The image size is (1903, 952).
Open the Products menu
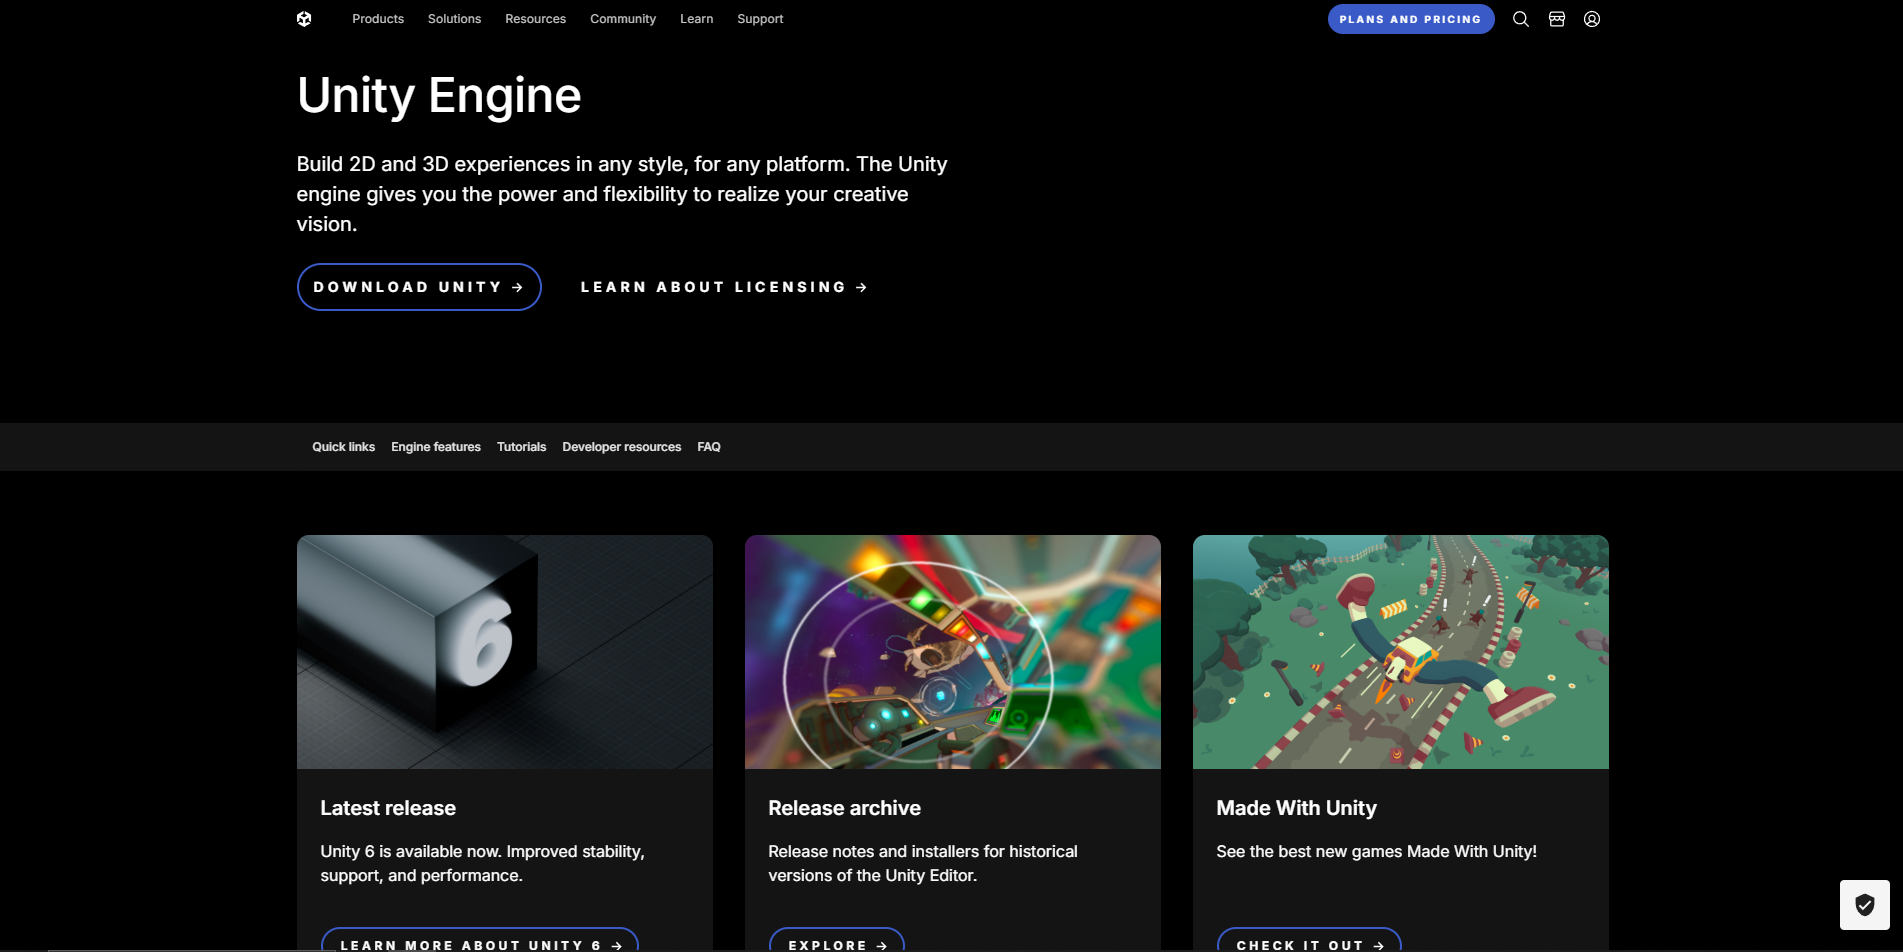pos(378,19)
